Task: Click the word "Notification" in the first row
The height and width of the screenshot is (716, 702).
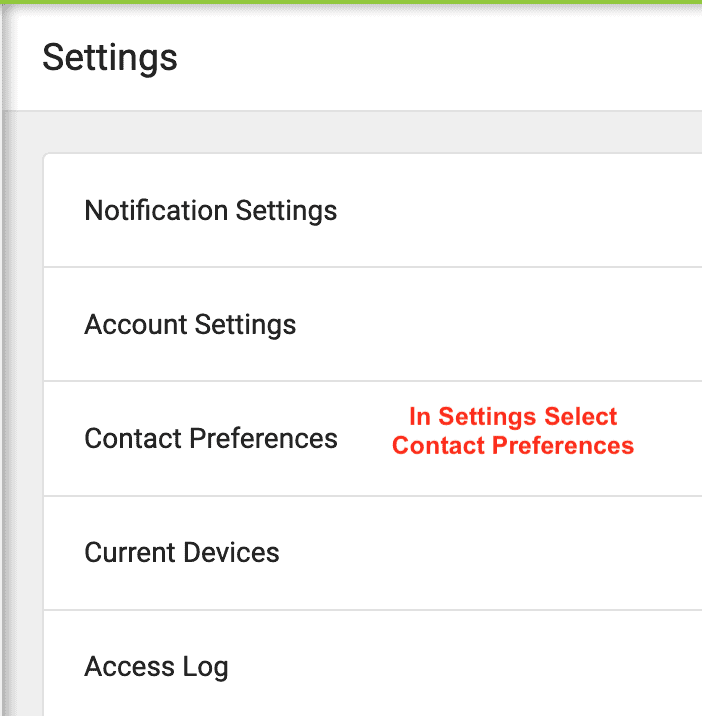Action: click(x=156, y=211)
